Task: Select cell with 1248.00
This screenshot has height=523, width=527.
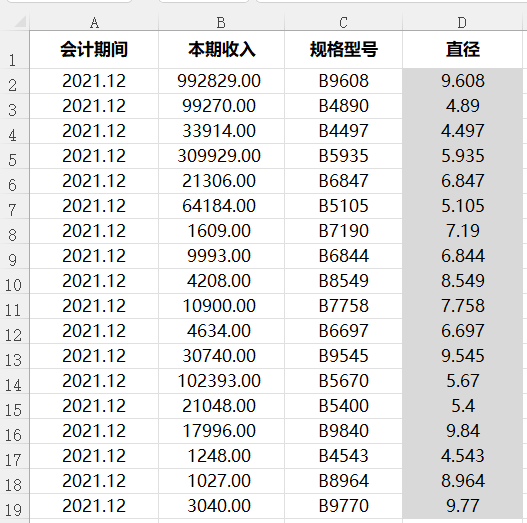Action: [x=221, y=456]
